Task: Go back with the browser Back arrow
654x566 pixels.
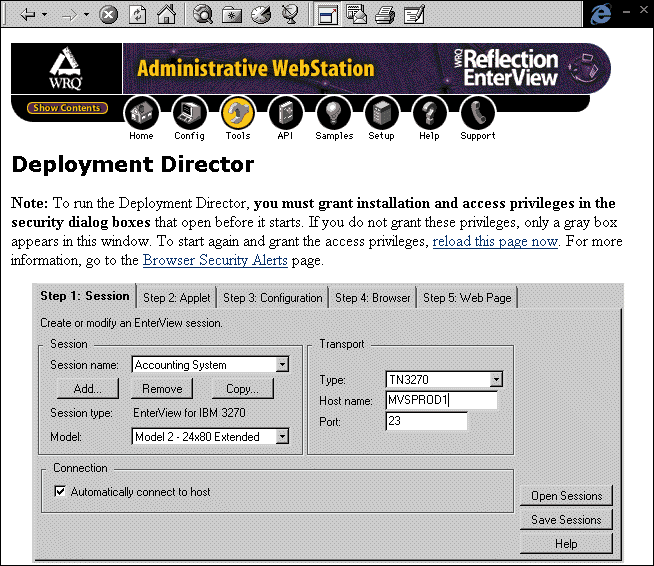Action: (28, 15)
